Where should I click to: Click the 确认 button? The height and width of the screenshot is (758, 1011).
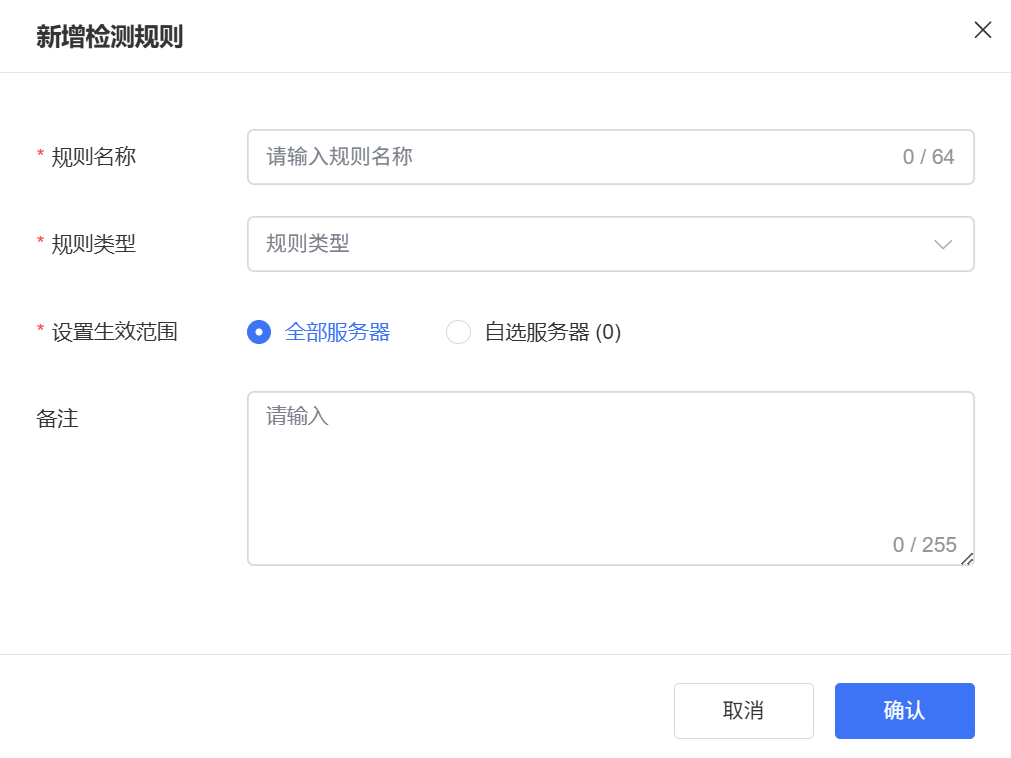coord(904,710)
